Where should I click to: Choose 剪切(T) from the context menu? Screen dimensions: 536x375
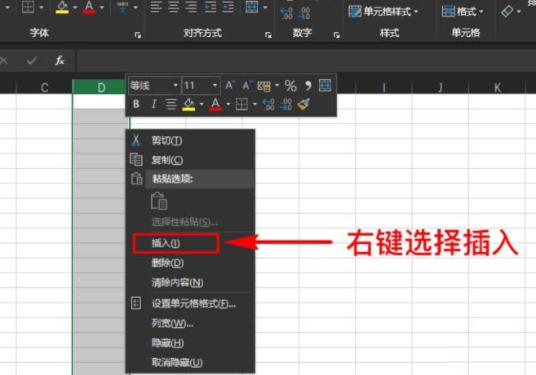[191, 140]
